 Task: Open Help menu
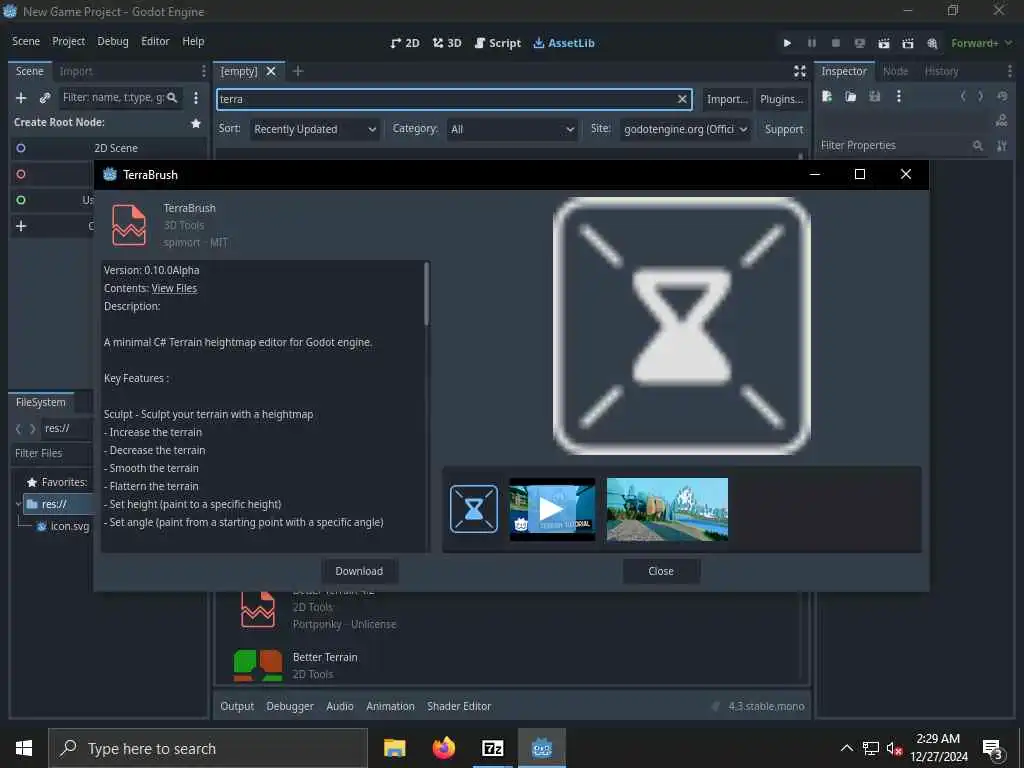pos(193,41)
